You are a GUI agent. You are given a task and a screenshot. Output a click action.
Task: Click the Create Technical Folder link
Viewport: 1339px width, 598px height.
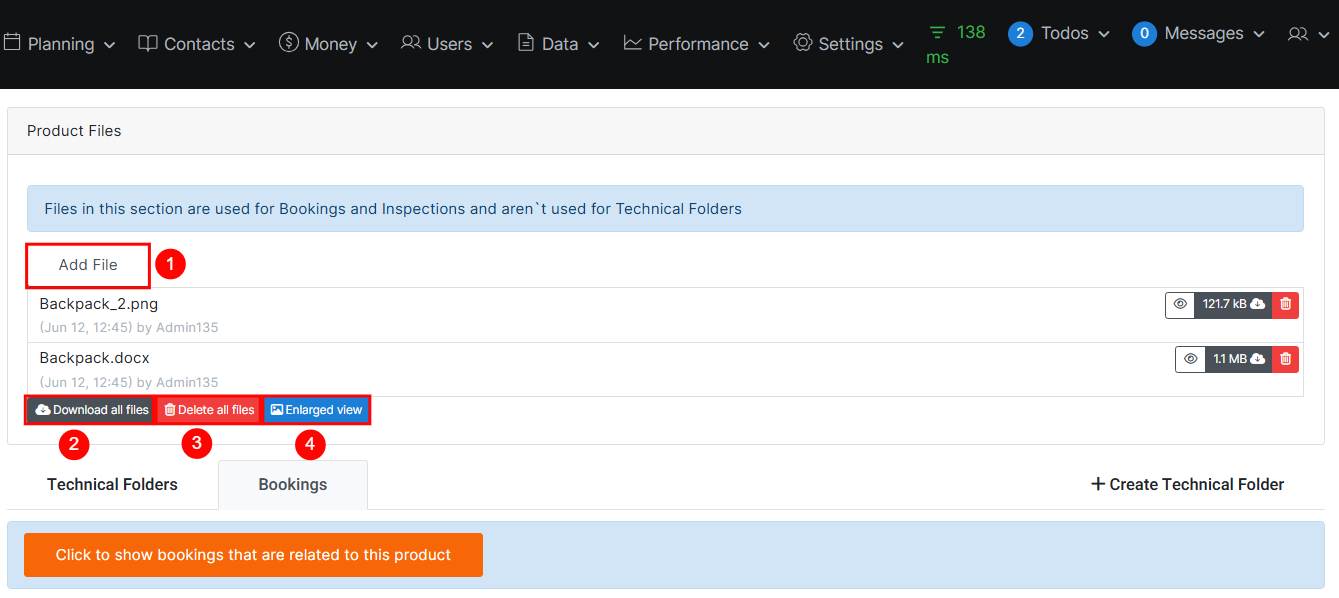click(x=1186, y=485)
